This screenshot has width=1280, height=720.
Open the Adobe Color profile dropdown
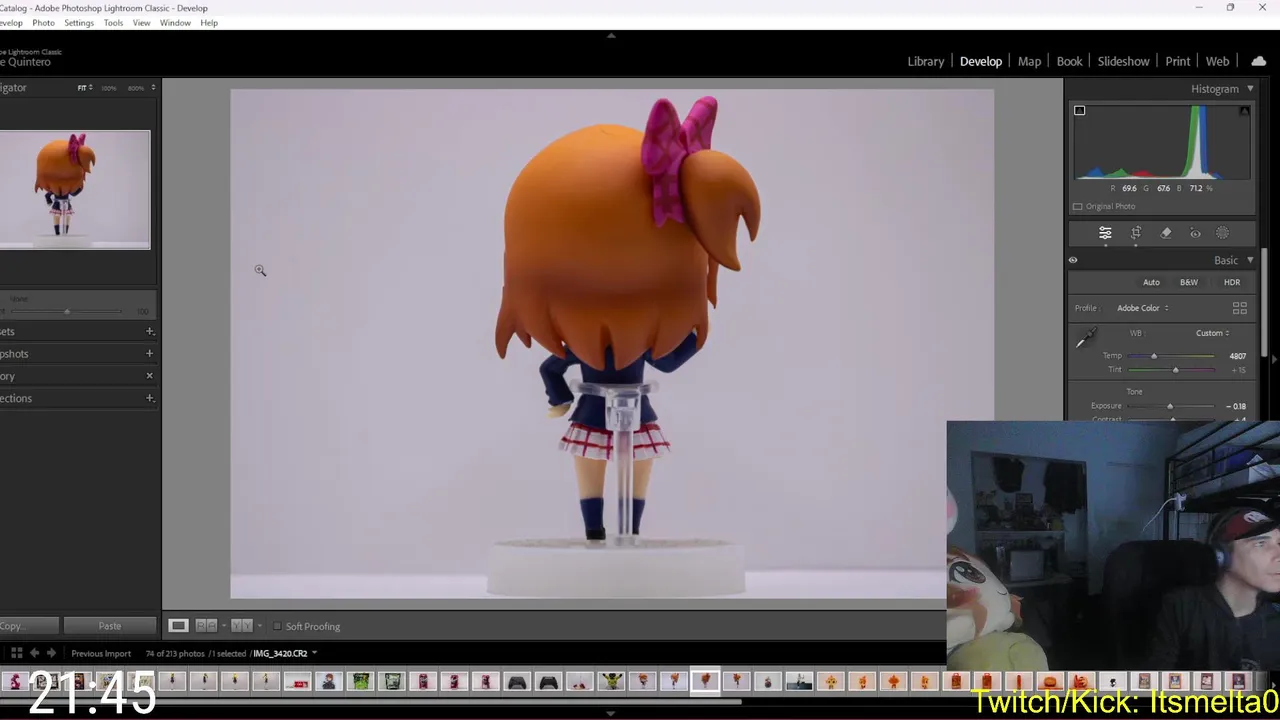coord(1143,308)
